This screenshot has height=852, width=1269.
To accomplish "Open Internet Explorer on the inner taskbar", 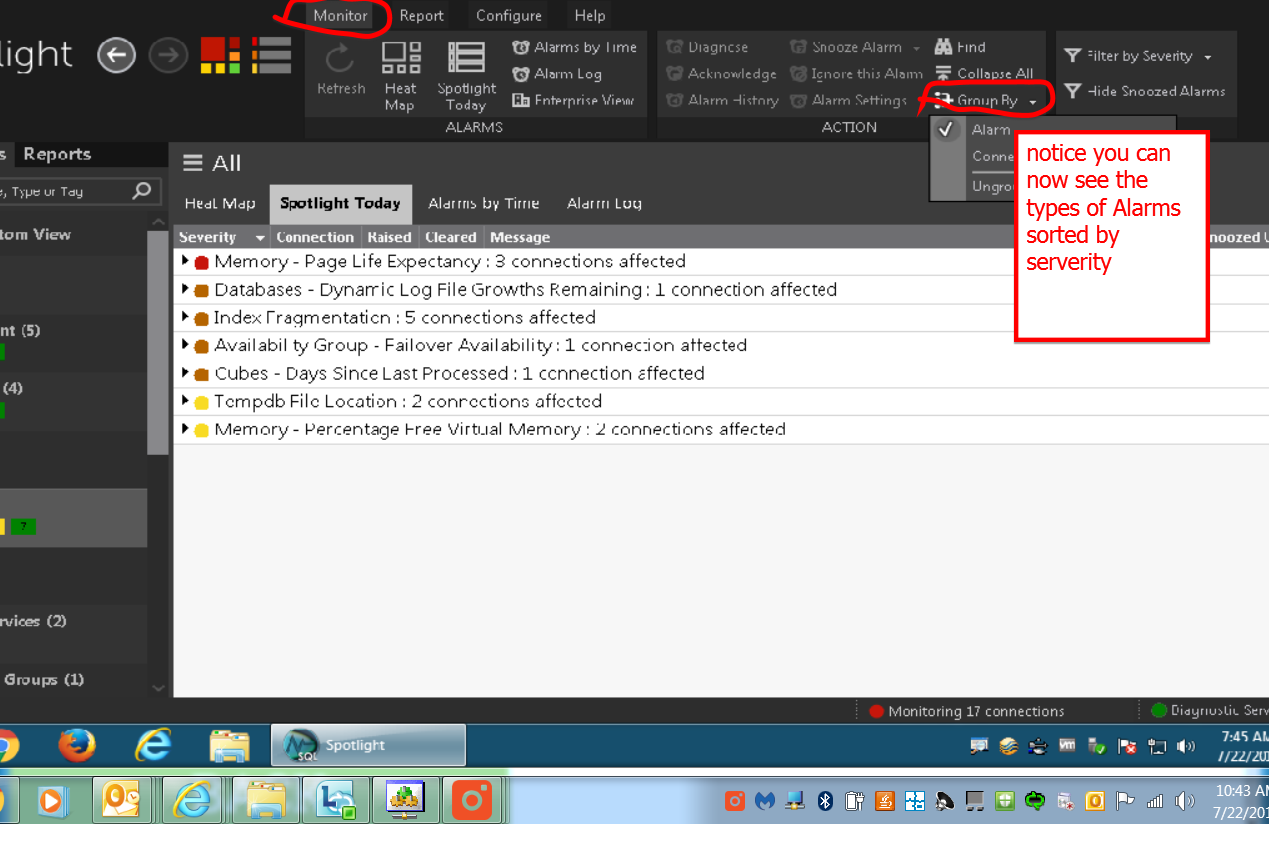I will (153, 745).
